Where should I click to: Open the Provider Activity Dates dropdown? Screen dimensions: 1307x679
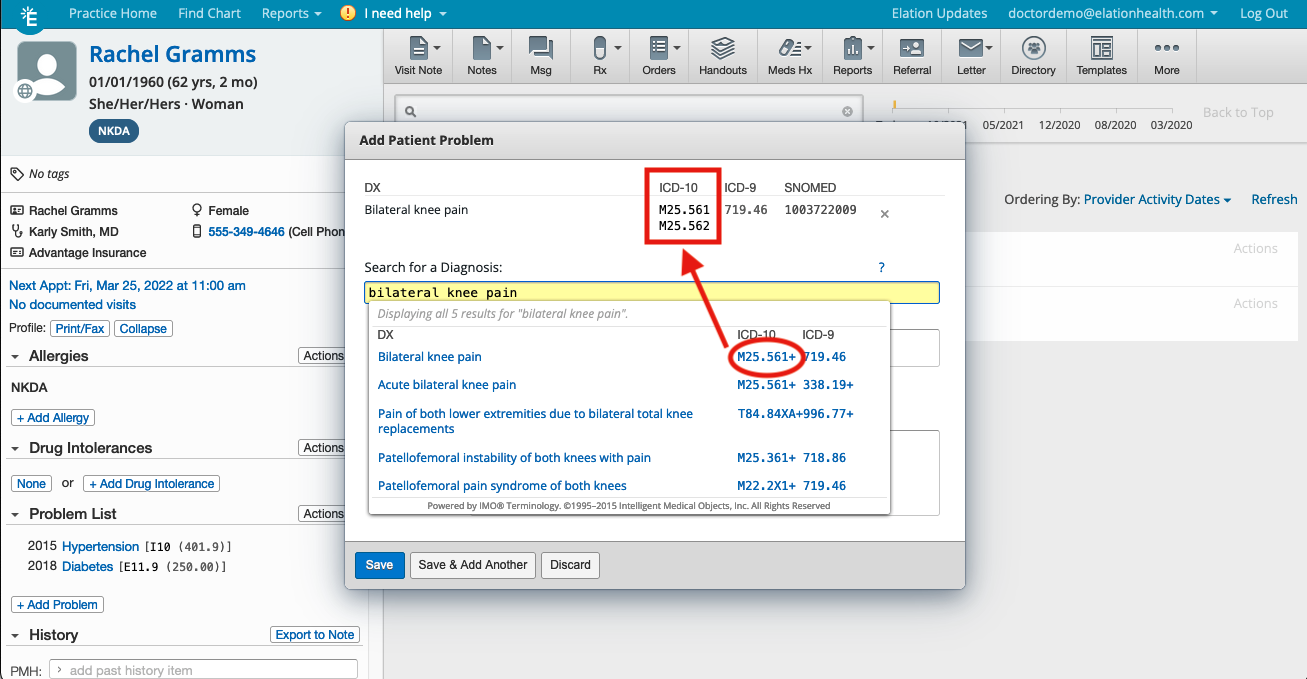pyautogui.click(x=1157, y=199)
